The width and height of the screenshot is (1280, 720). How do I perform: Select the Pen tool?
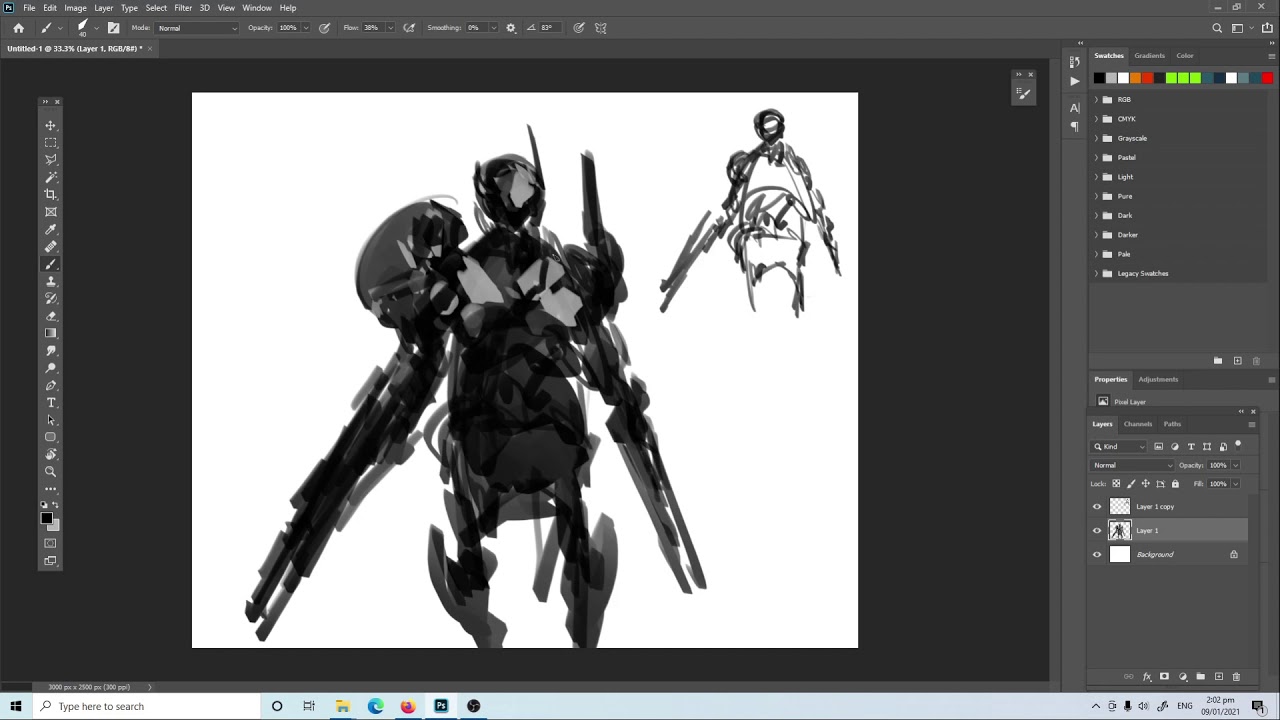point(51,385)
